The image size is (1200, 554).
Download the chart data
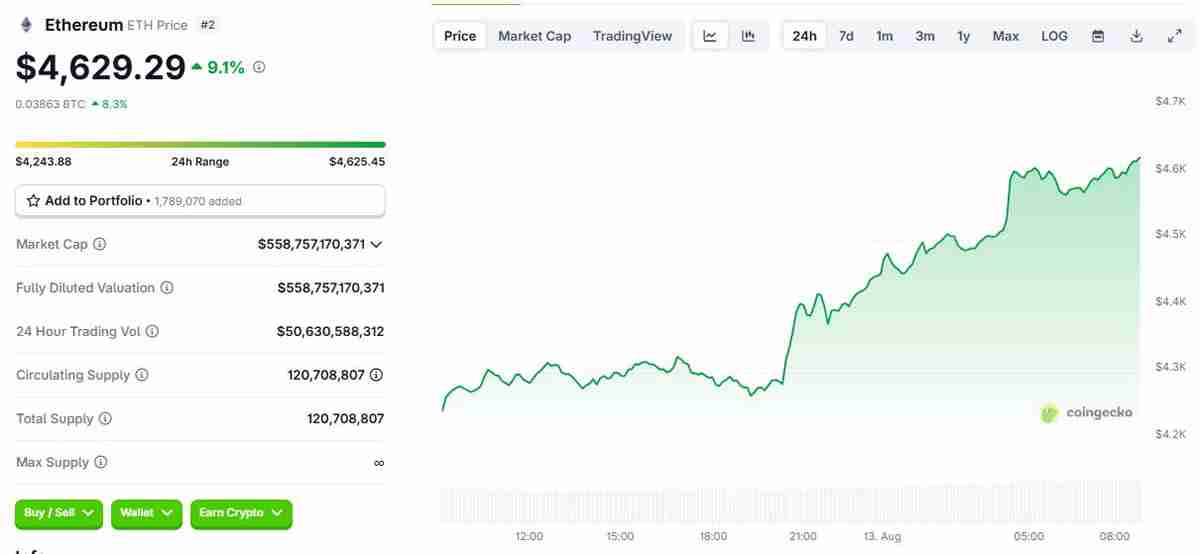point(1136,36)
